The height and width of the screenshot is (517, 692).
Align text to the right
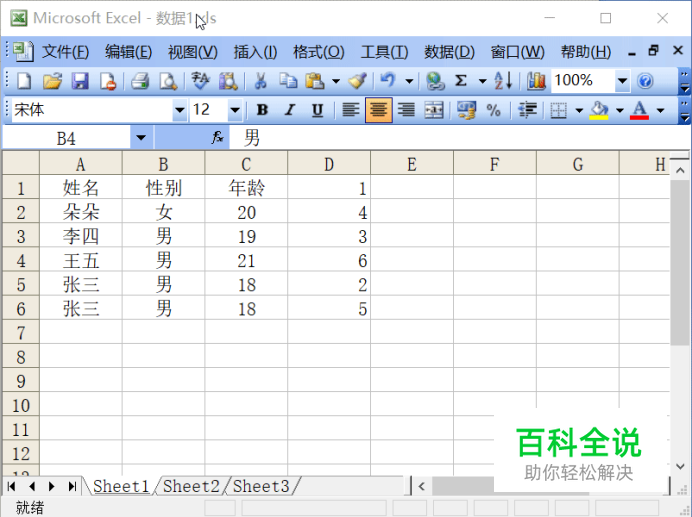[x=406, y=109]
